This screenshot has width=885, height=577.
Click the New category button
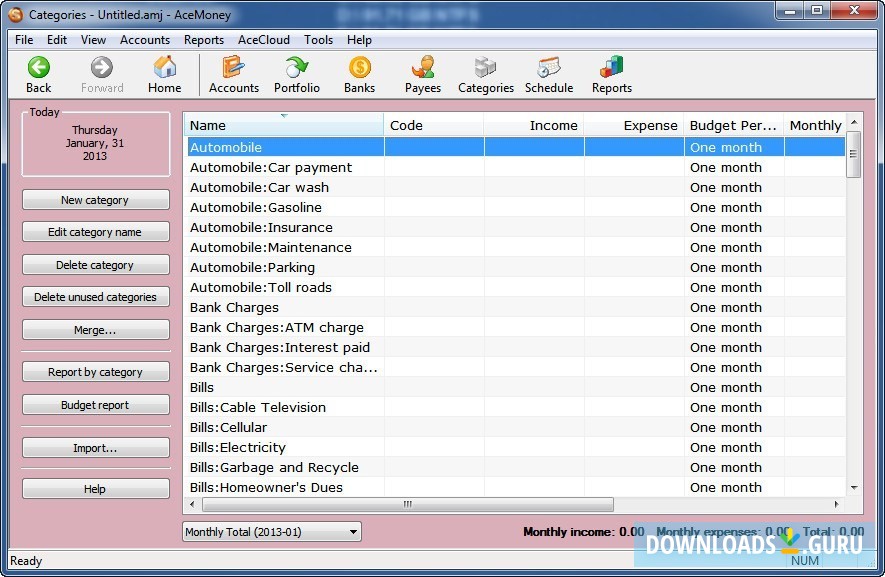point(95,200)
